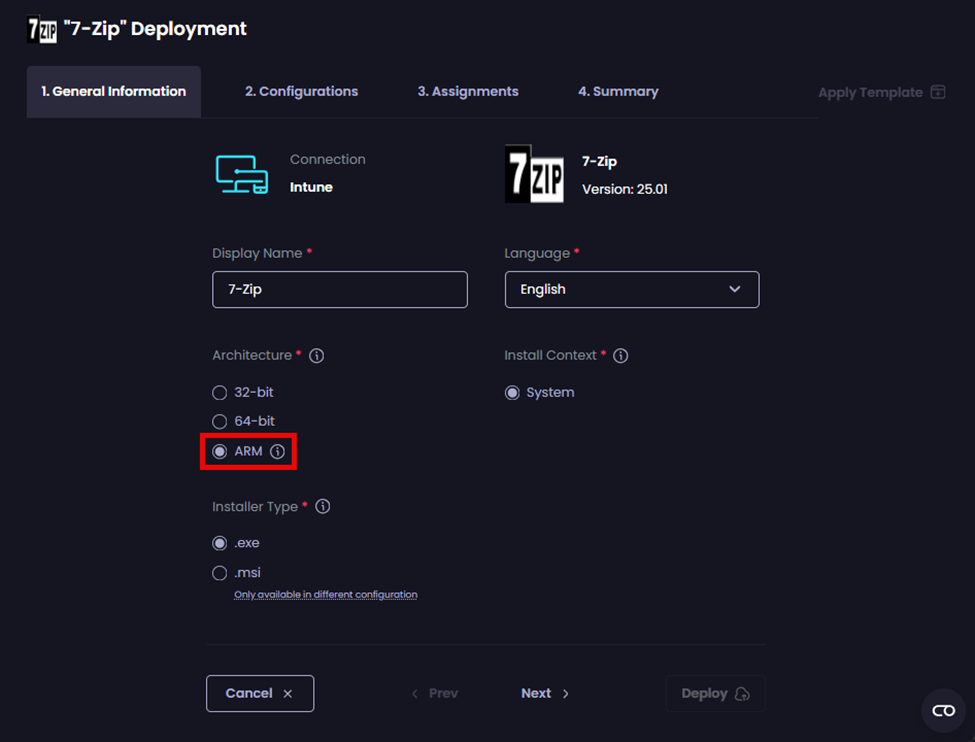Switch to the Assignments tab
The image size is (975, 742).
point(467,91)
